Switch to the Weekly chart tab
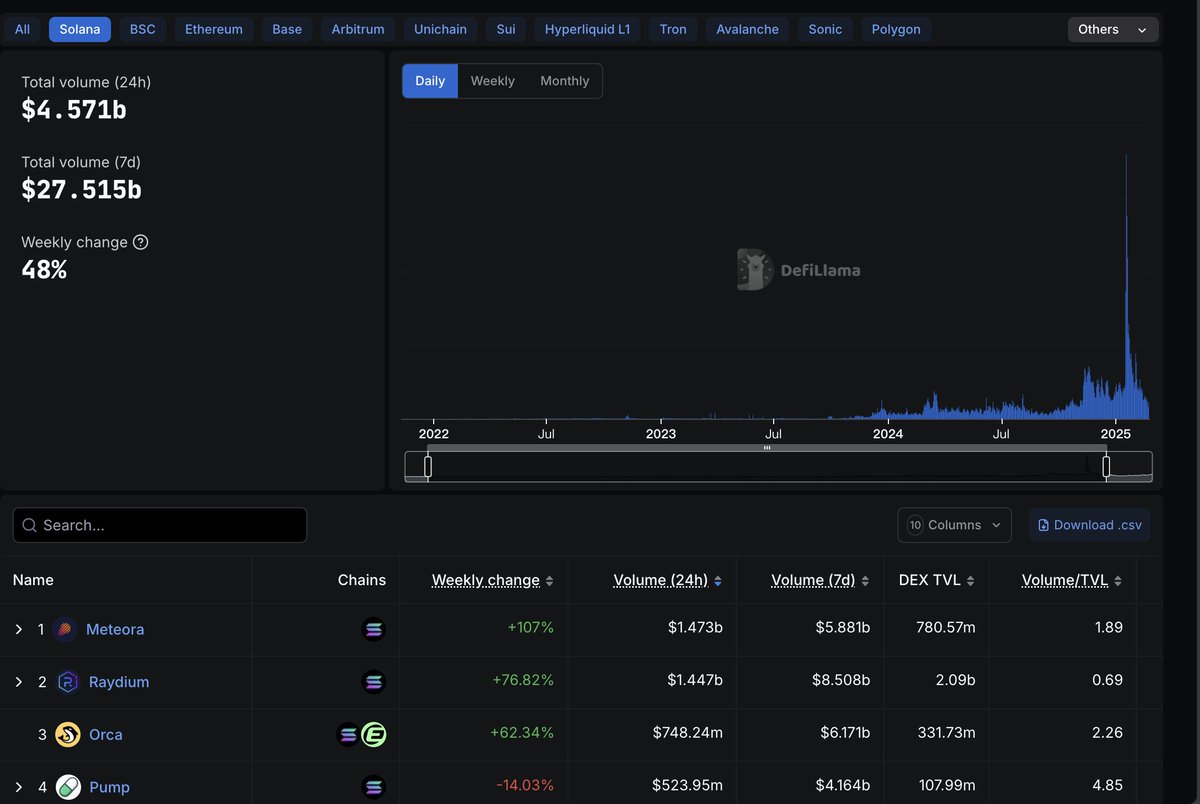1200x804 pixels. [x=492, y=80]
